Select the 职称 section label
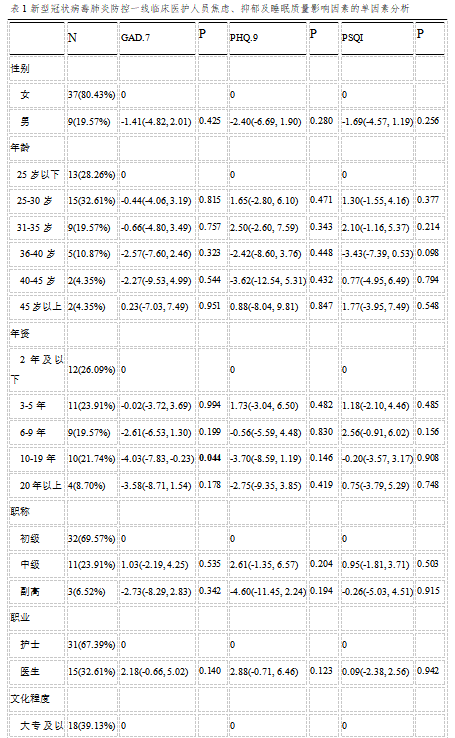Image resolution: width=455 pixels, height=738 pixels. pyautogui.click(x=20, y=512)
